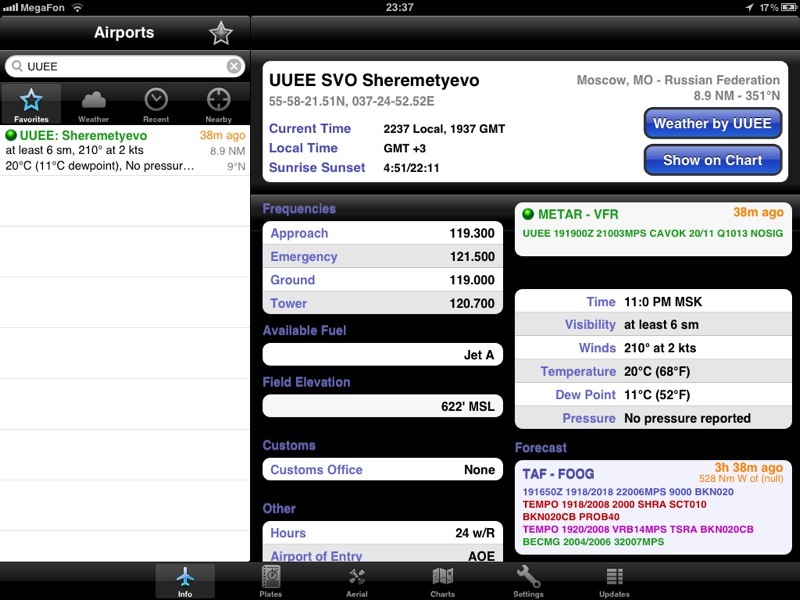Select the Favorites filter tab
The width and height of the screenshot is (800, 600).
click(x=31, y=104)
